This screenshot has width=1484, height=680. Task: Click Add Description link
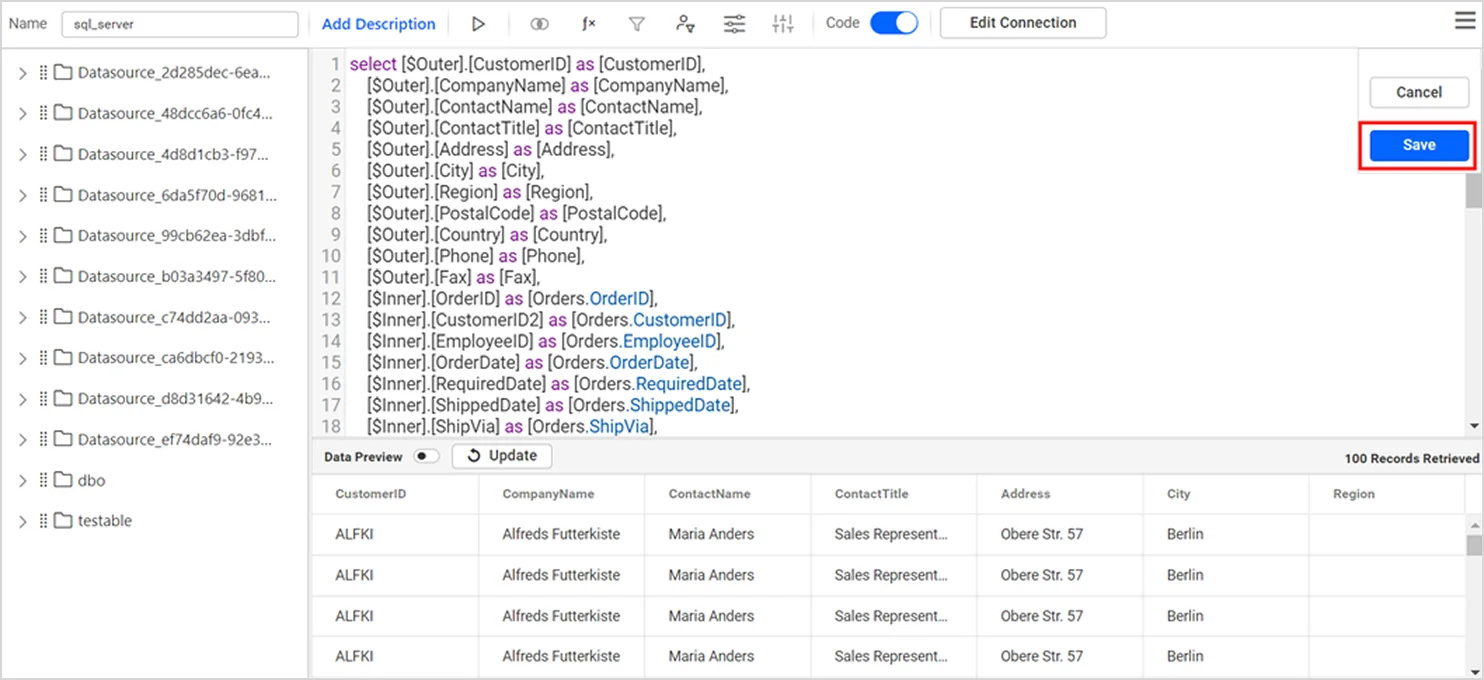pyautogui.click(x=378, y=24)
